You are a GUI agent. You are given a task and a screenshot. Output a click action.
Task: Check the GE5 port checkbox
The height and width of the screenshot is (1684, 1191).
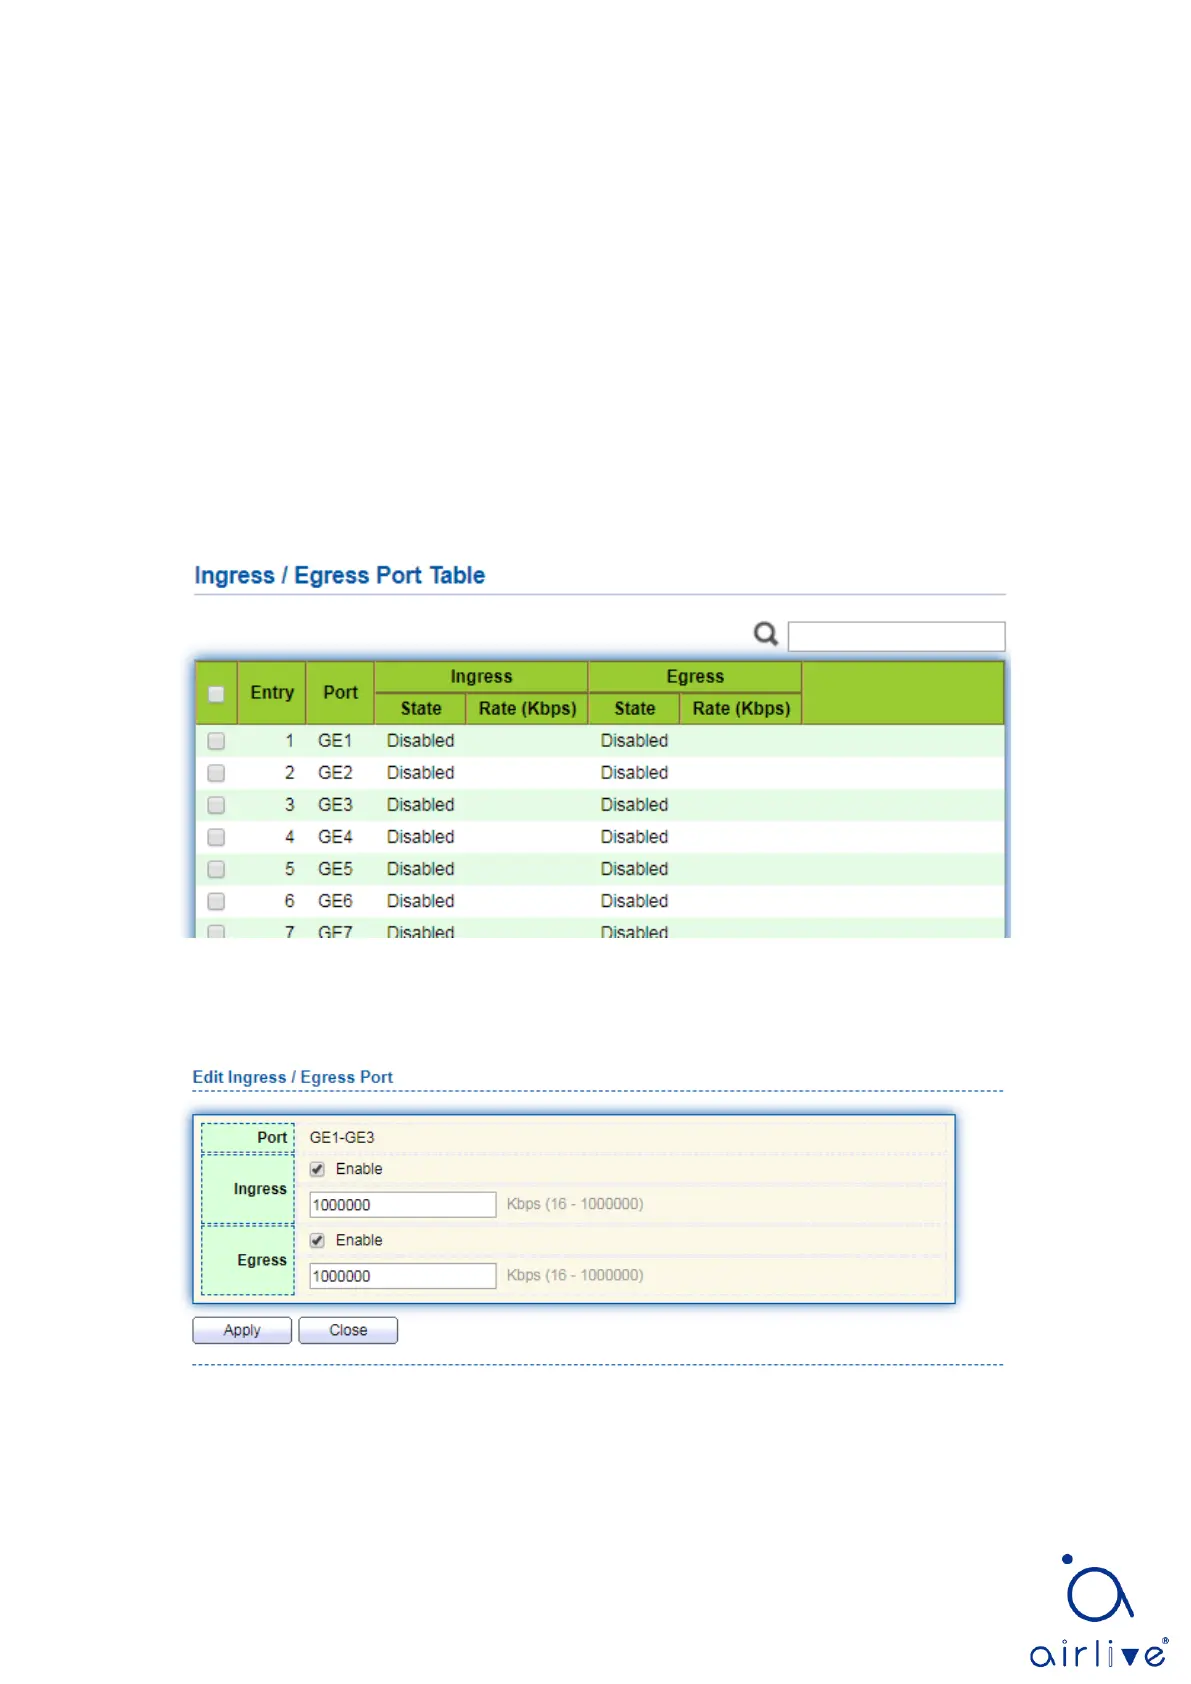point(216,869)
